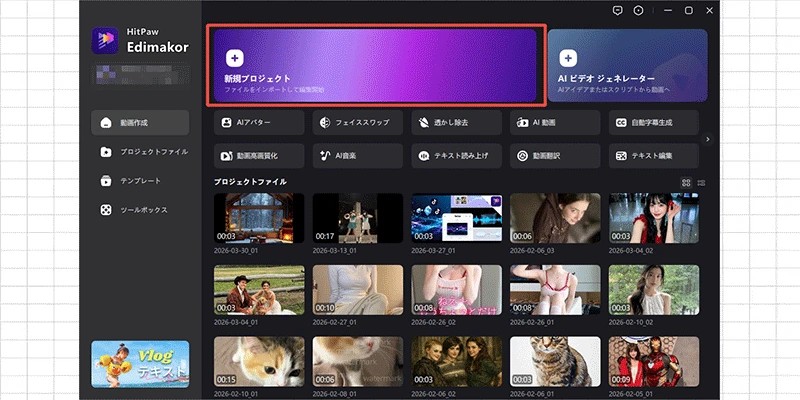Click the テンプレート sidebar icon
Viewport: 800px width, 400px height.
pos(106,181)
